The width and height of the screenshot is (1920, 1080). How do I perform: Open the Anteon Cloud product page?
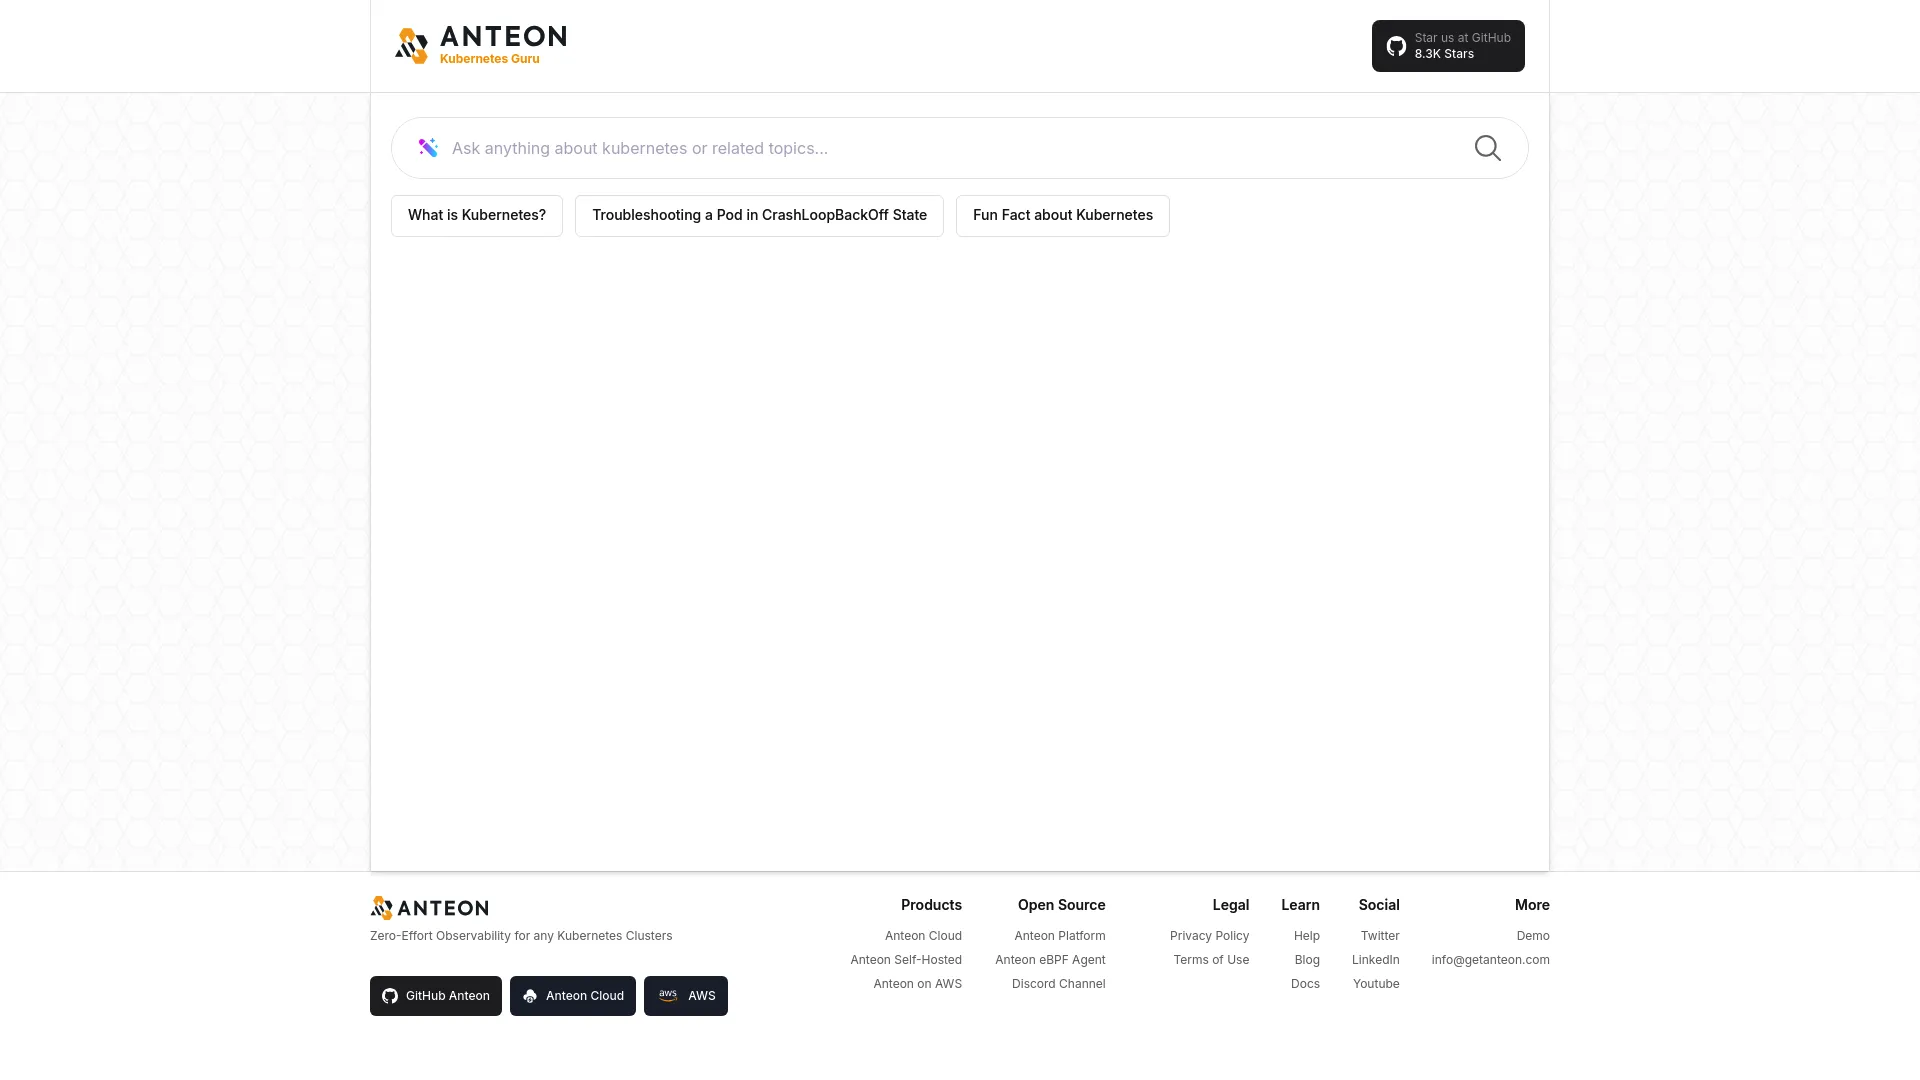point(923,935)
